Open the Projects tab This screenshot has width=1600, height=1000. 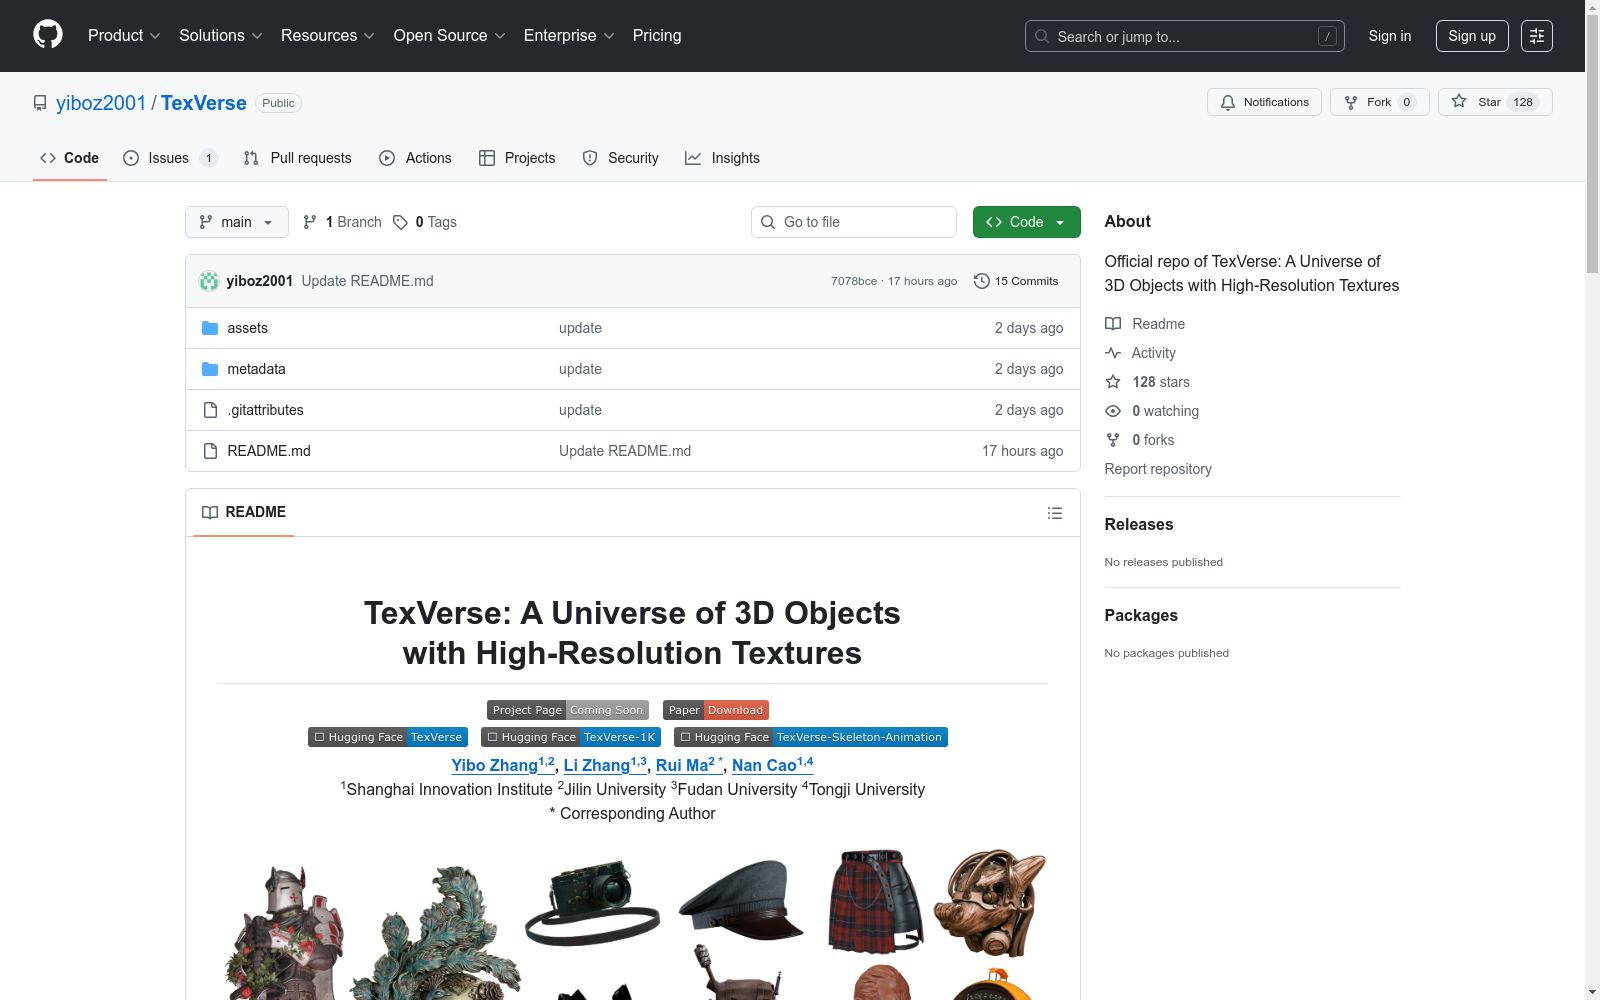pyautogui.click(x=517, y=158)
